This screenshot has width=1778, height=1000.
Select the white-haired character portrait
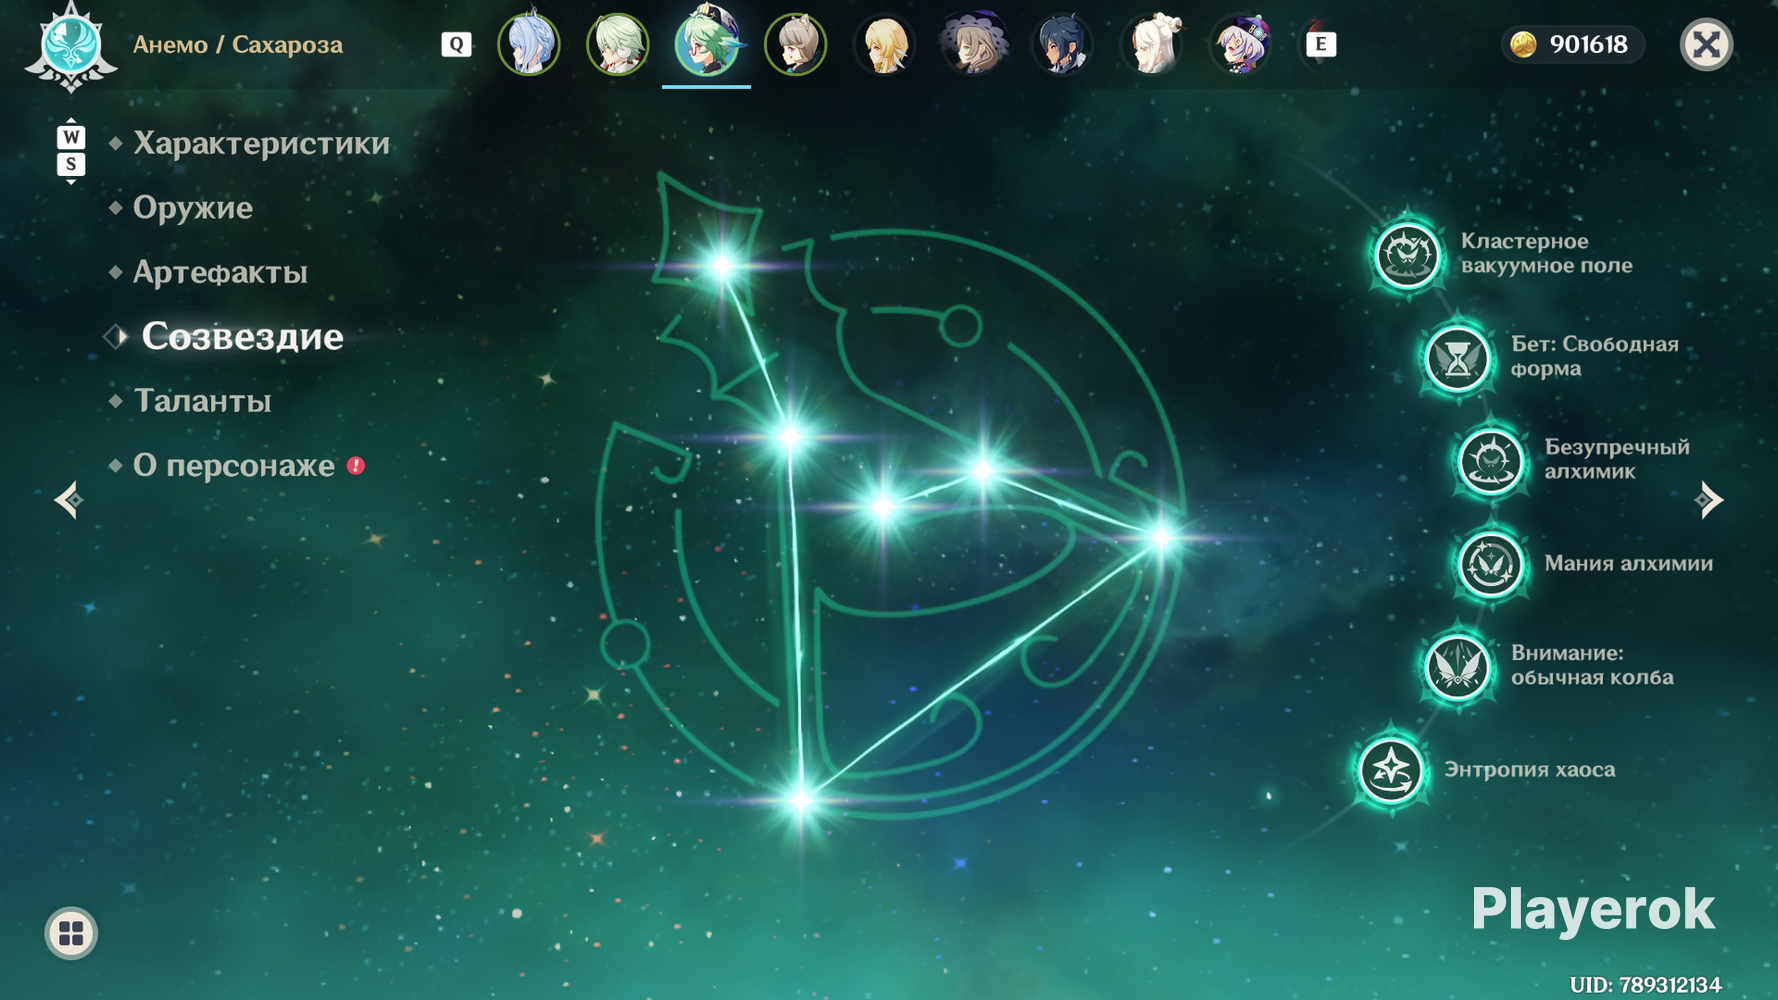tap(1151, 44)
